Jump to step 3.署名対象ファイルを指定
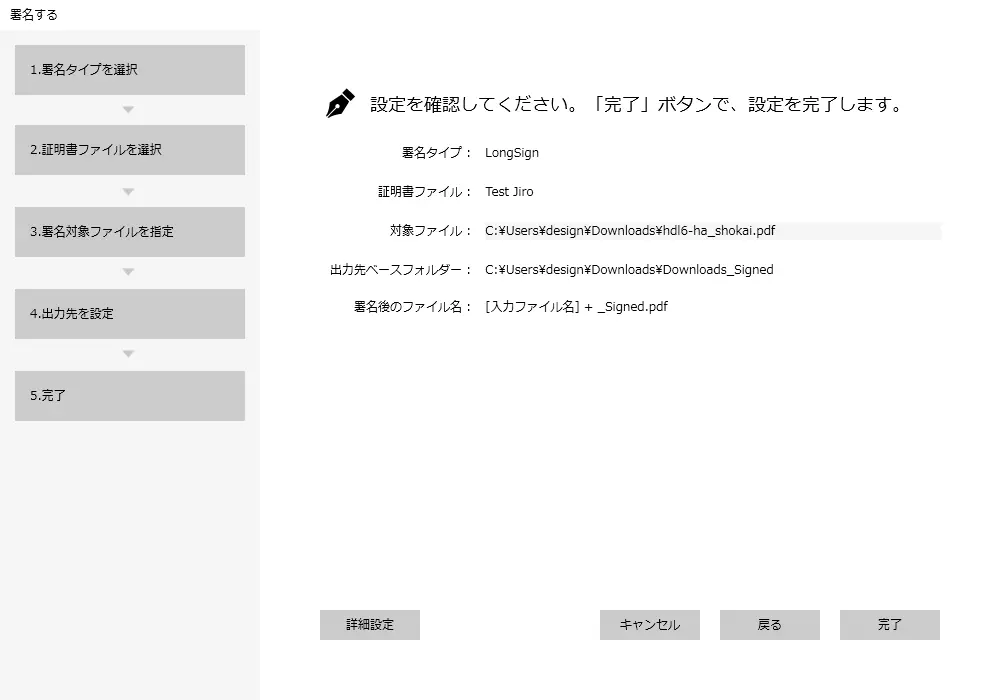Screen dimensions: 1000x700 pyautogui.click(x=130, y=232)
